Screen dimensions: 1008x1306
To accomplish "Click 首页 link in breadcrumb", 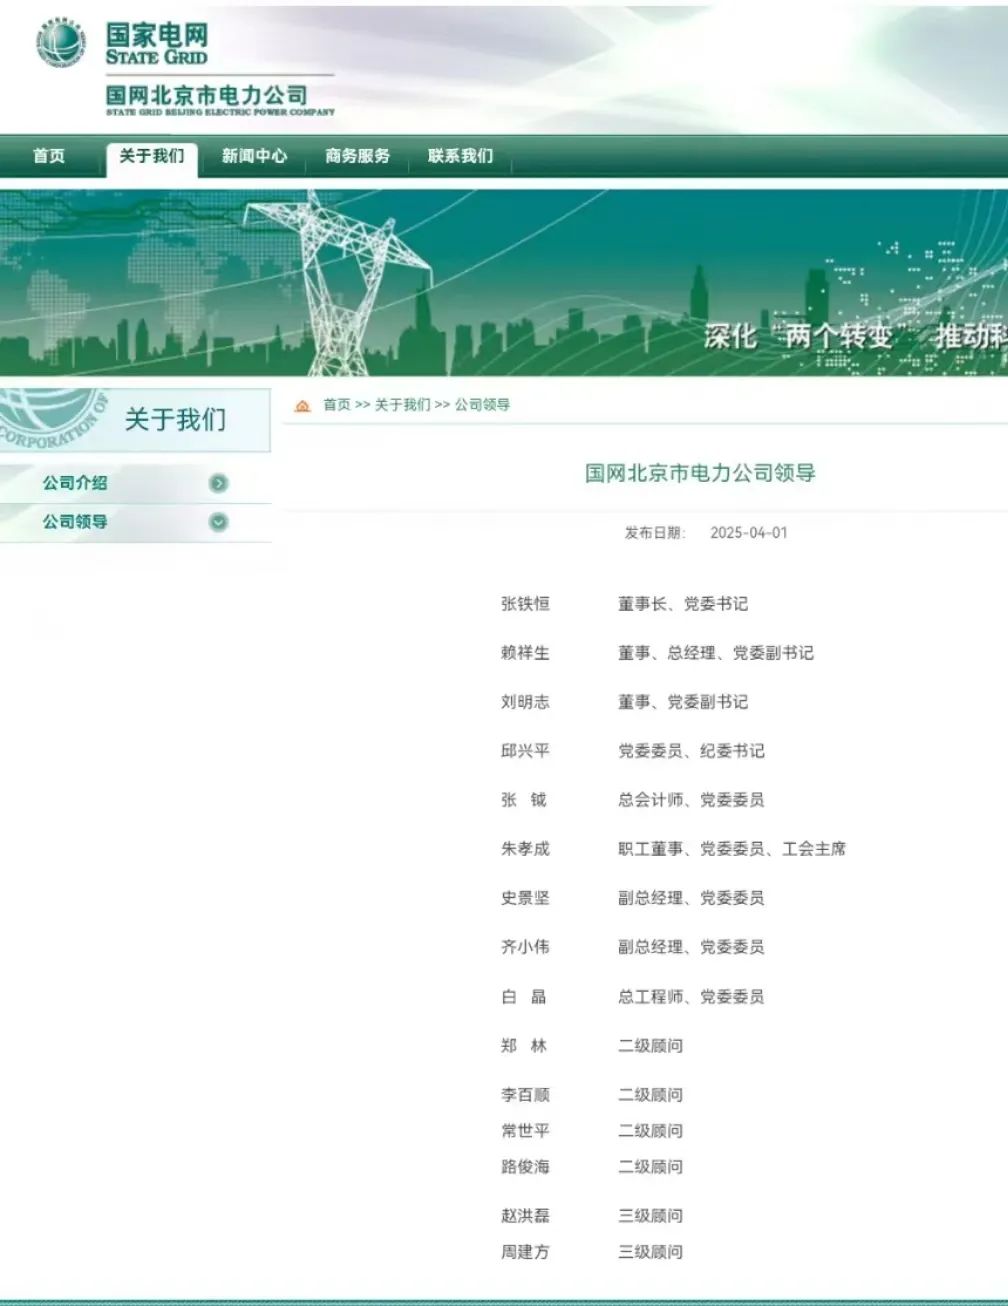I will pyautogui.click(x=337, y=405).
